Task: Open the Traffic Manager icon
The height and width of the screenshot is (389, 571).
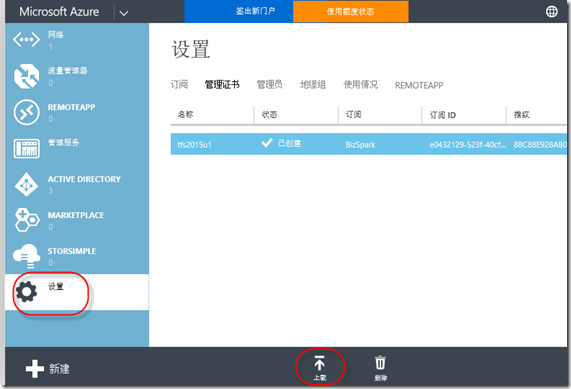Action: click(x=26, y=76)
